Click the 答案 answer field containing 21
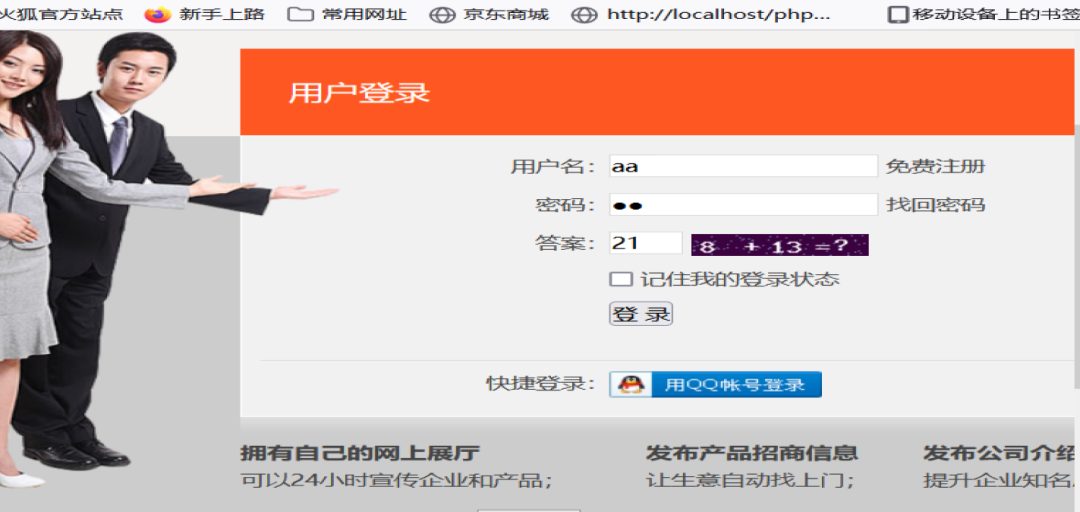This screenshot has width=1080, height=512. (x=645, y=243)
